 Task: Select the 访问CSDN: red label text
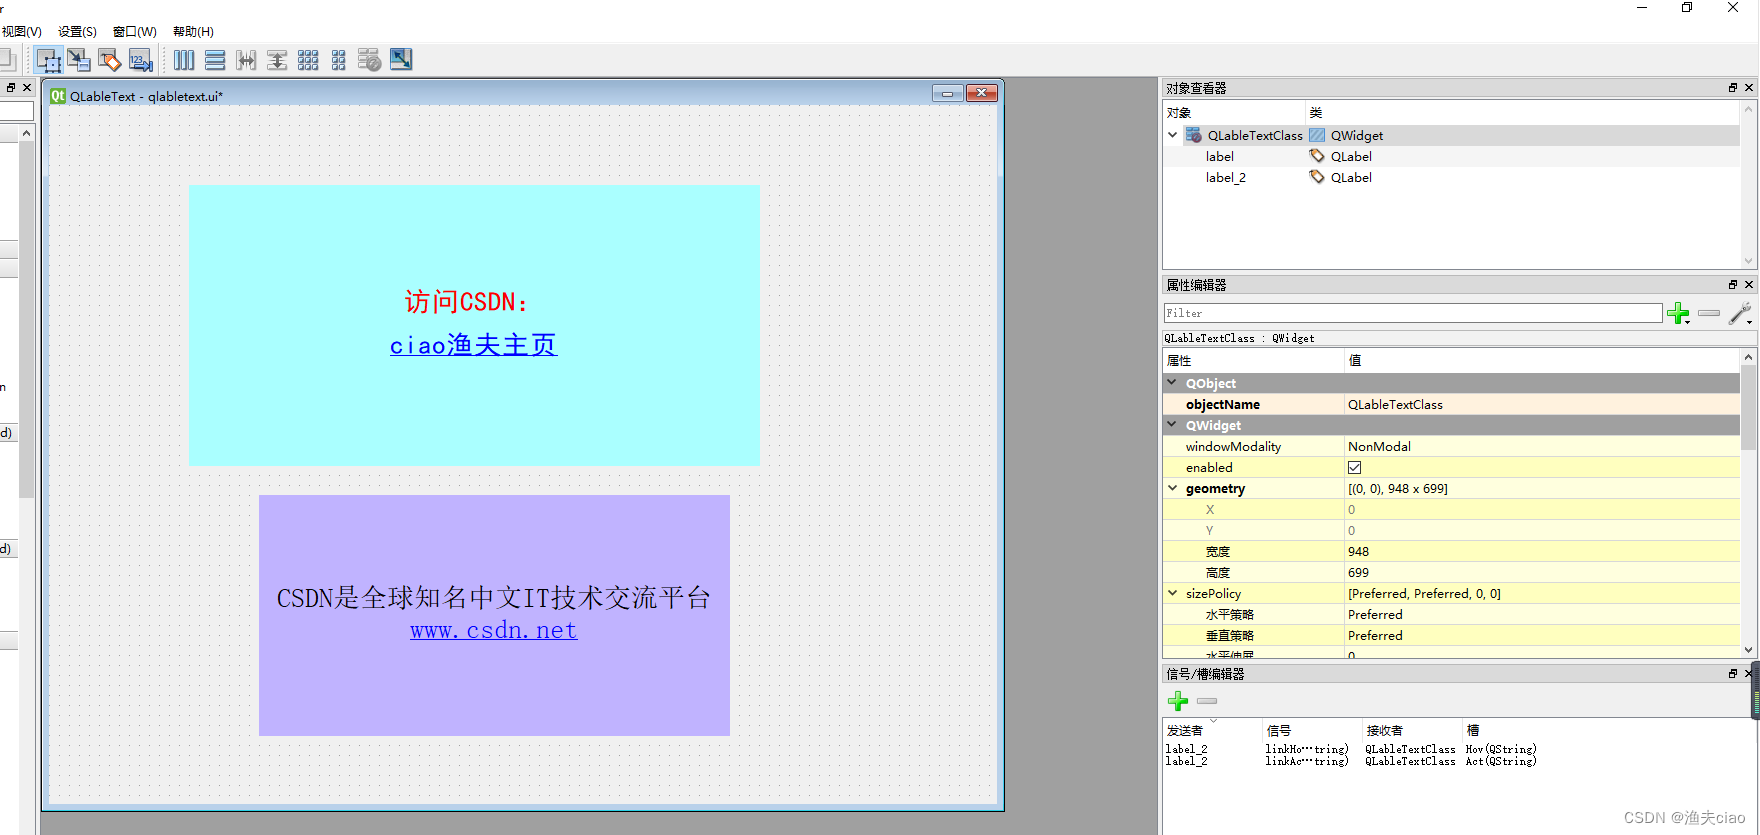tap(467, 302)
